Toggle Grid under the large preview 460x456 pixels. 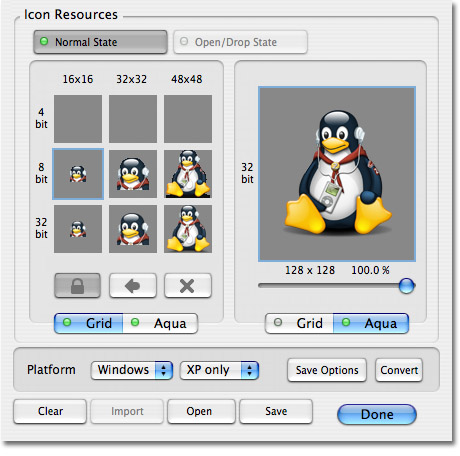299,323
